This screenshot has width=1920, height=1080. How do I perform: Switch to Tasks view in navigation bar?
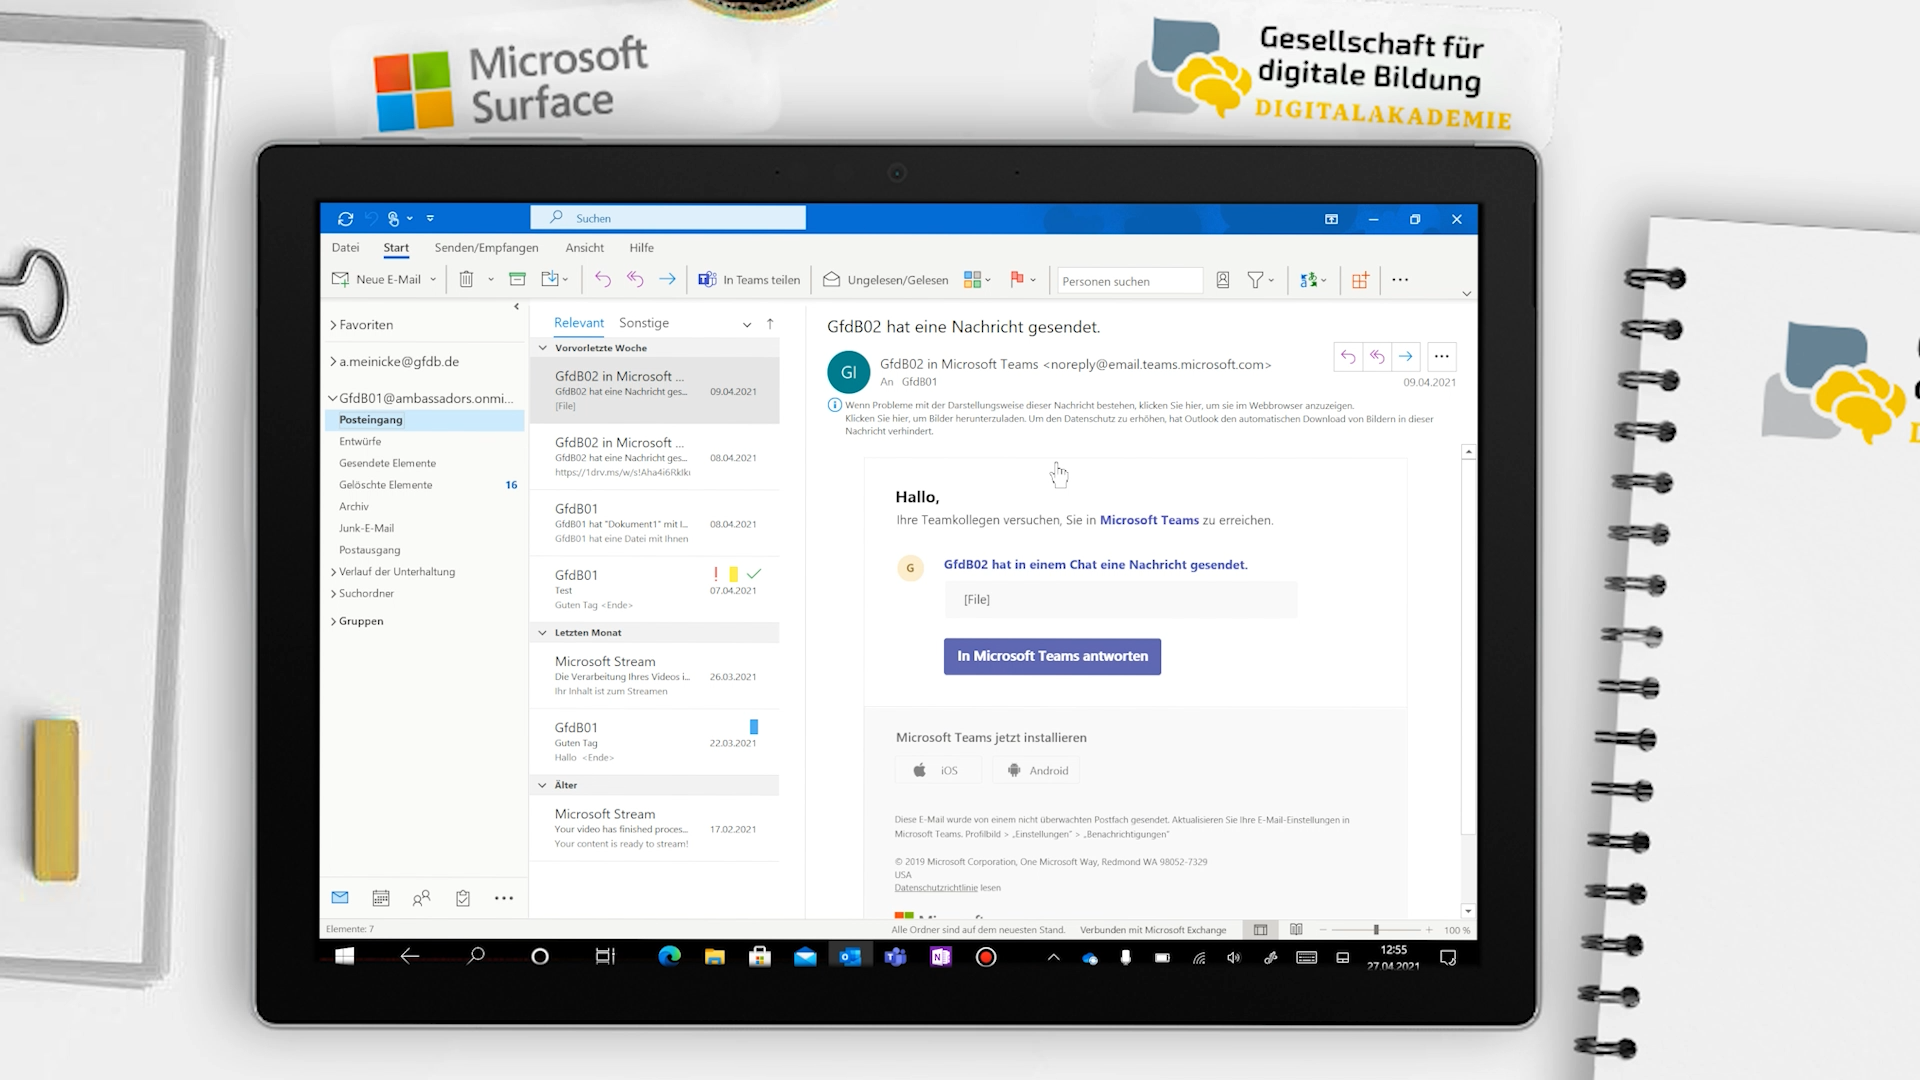point(463,898)
